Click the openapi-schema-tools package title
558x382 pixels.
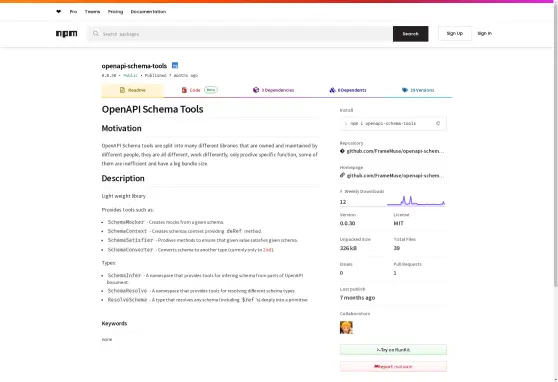pos(134,66)
